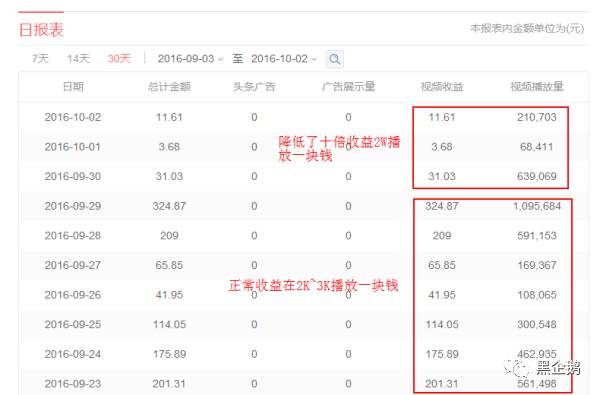The height and width of the screenshot is (395, 600).
Task: Click the 广告展示量 column header
Action: pos(348,87)
